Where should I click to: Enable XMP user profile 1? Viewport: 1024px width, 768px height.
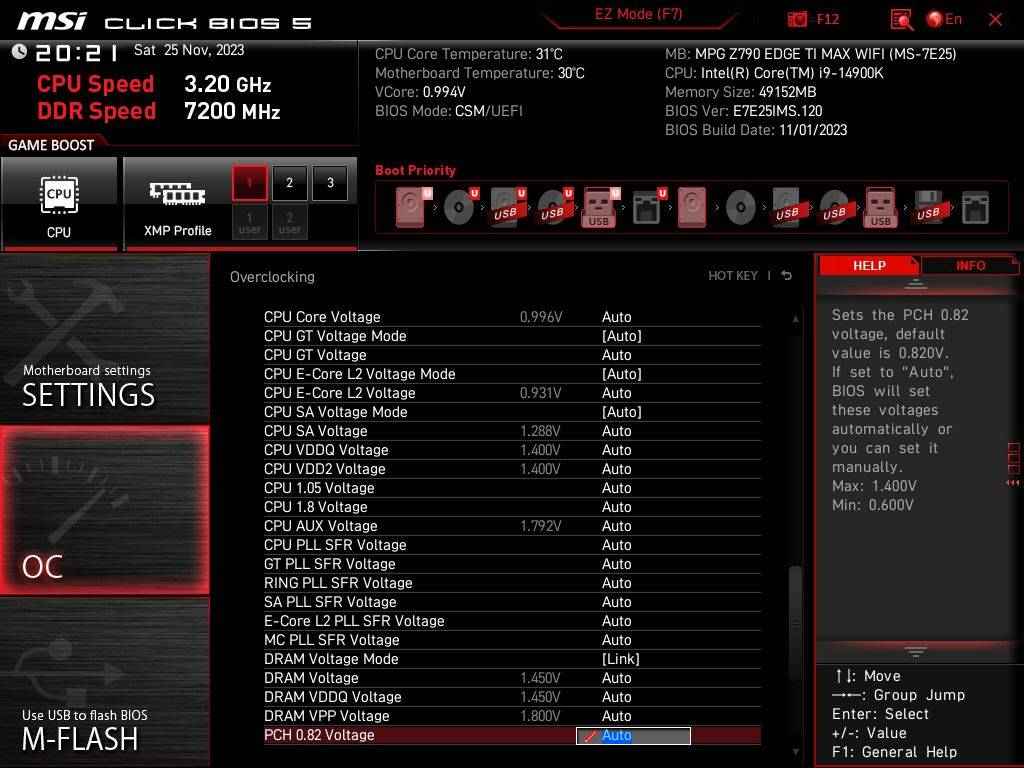[x=249, y=222]
